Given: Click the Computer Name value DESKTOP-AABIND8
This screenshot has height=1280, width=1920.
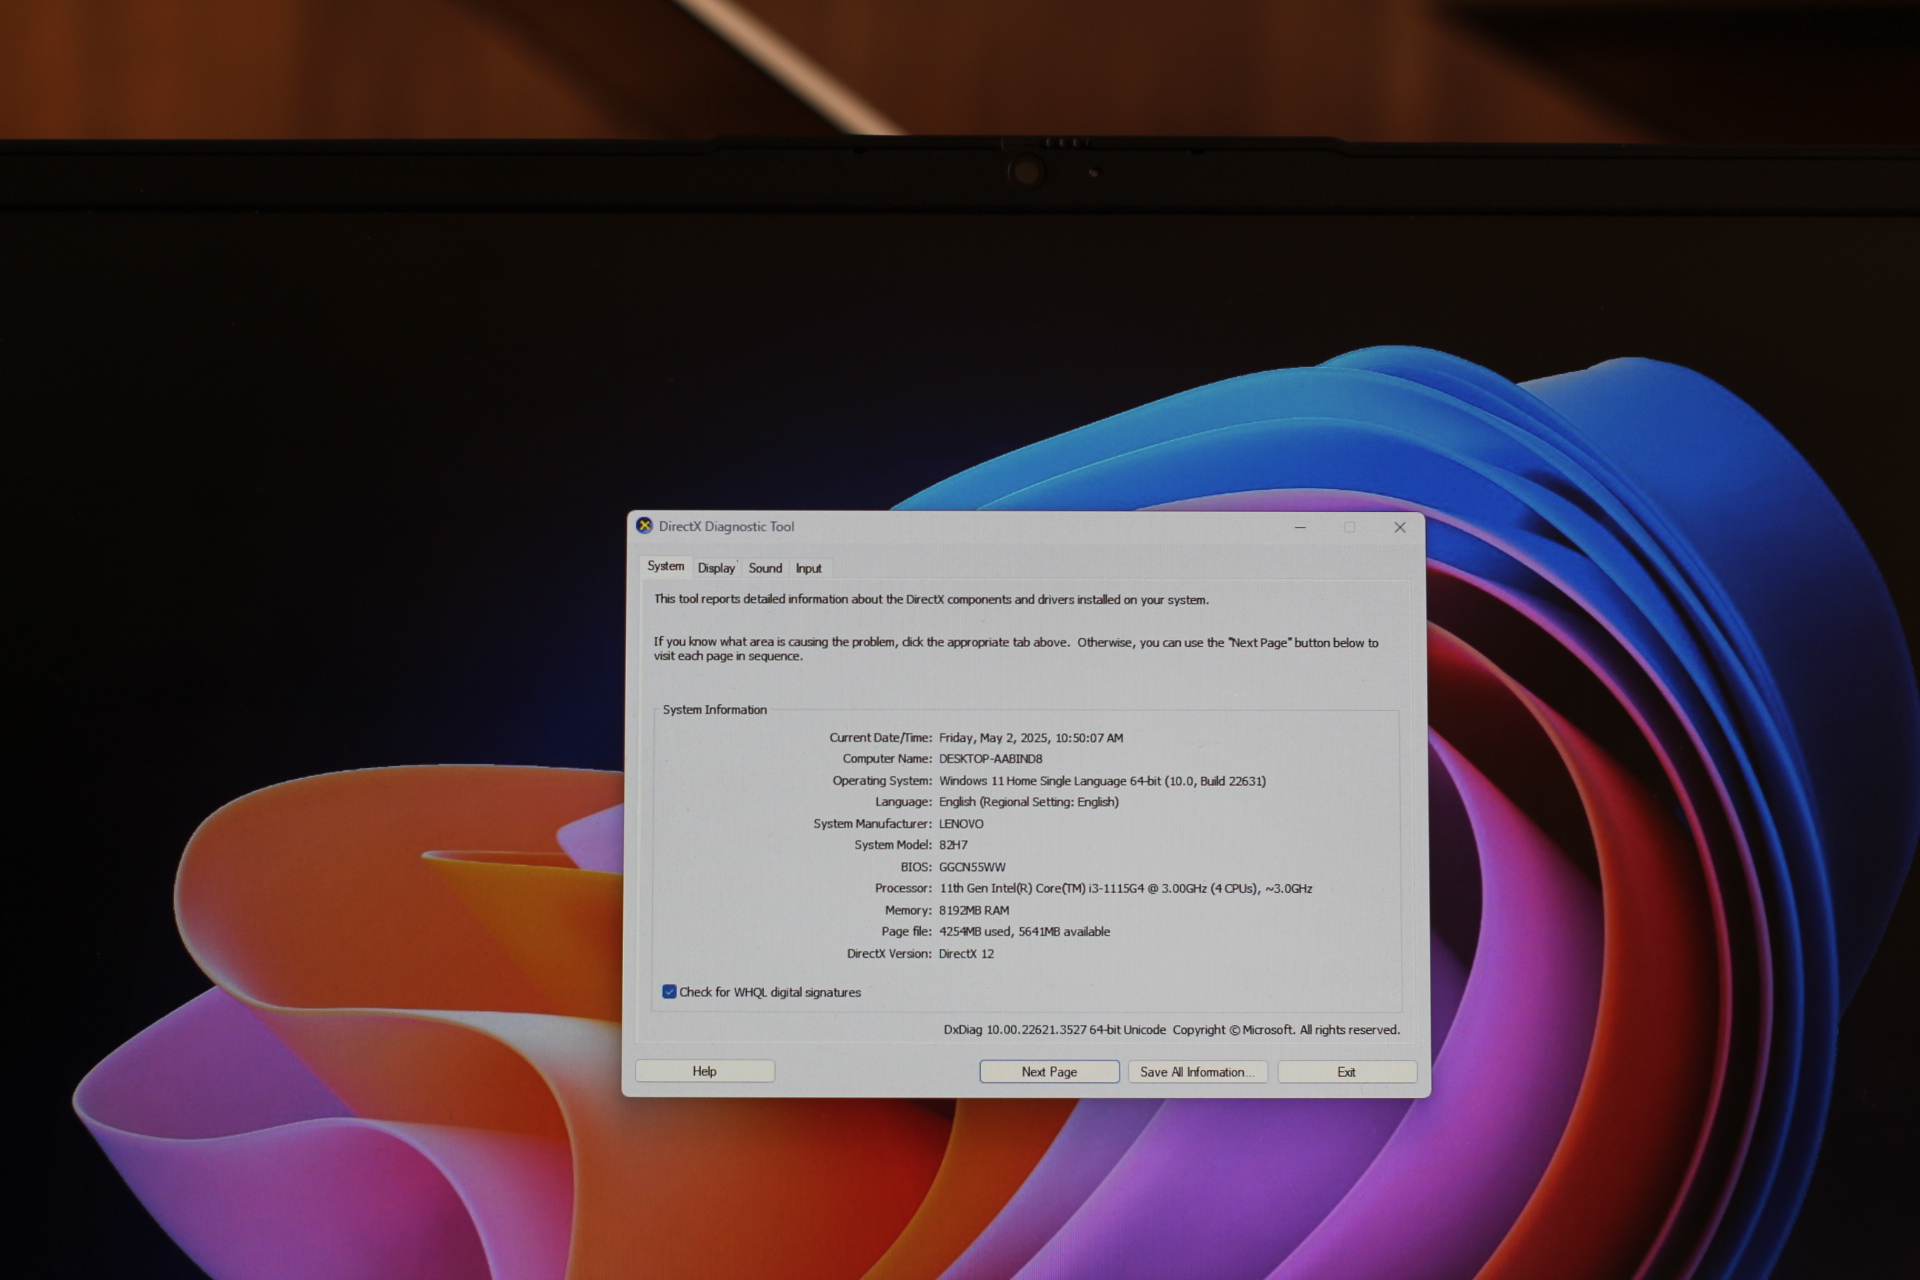Looking at the screenshot, I should coord(990,759).
